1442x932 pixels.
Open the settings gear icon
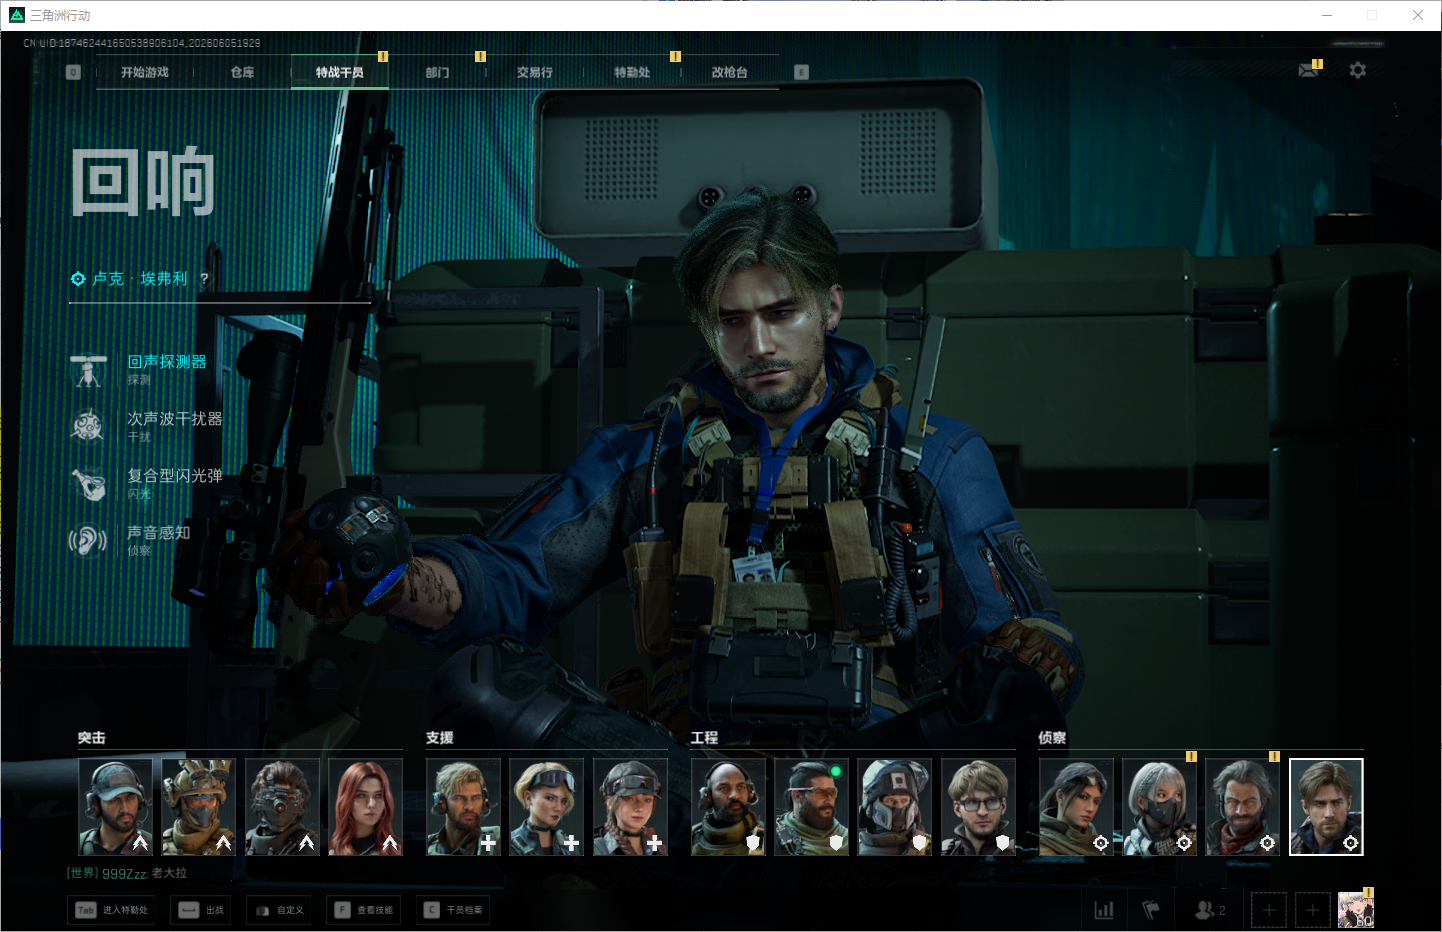point(1357,70)
